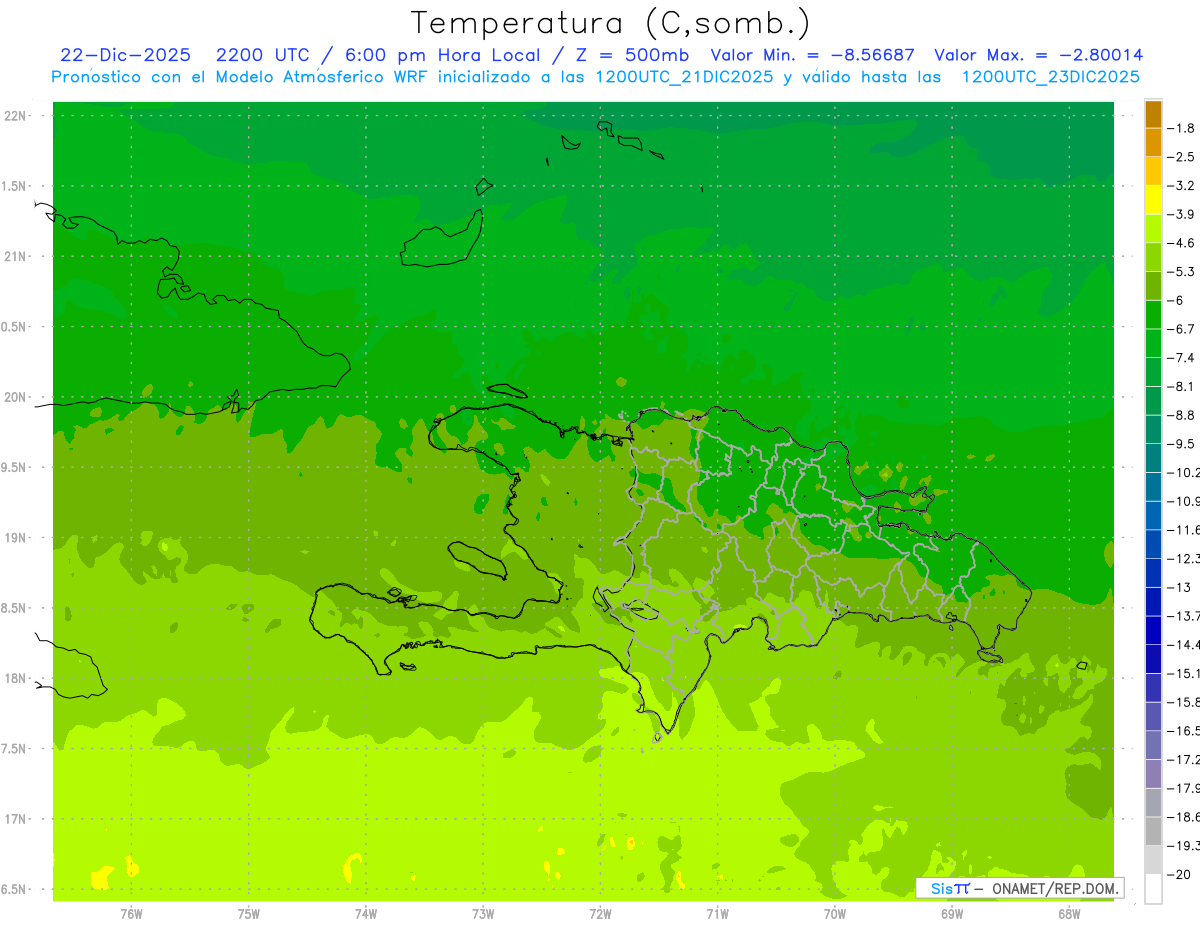Click the "-8.1" color scale label

[1182, 386]
